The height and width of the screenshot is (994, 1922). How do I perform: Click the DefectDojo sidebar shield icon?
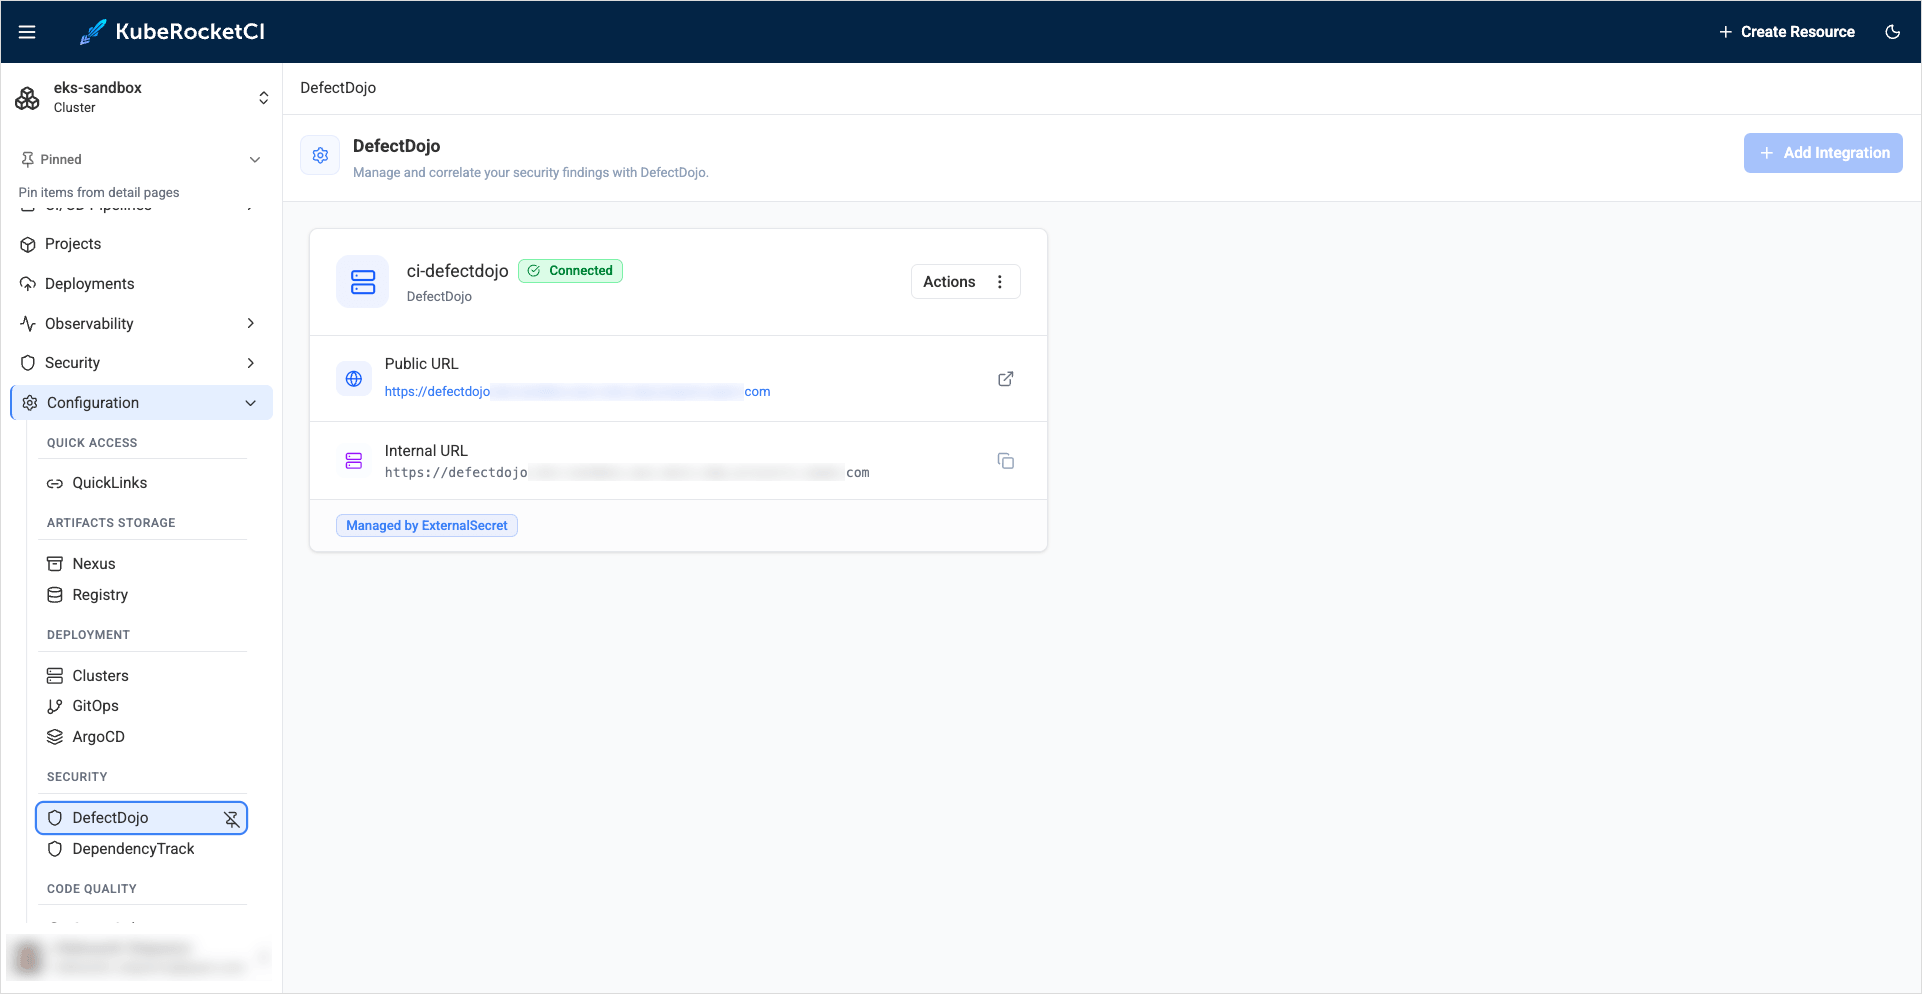(x=55, y=818)
